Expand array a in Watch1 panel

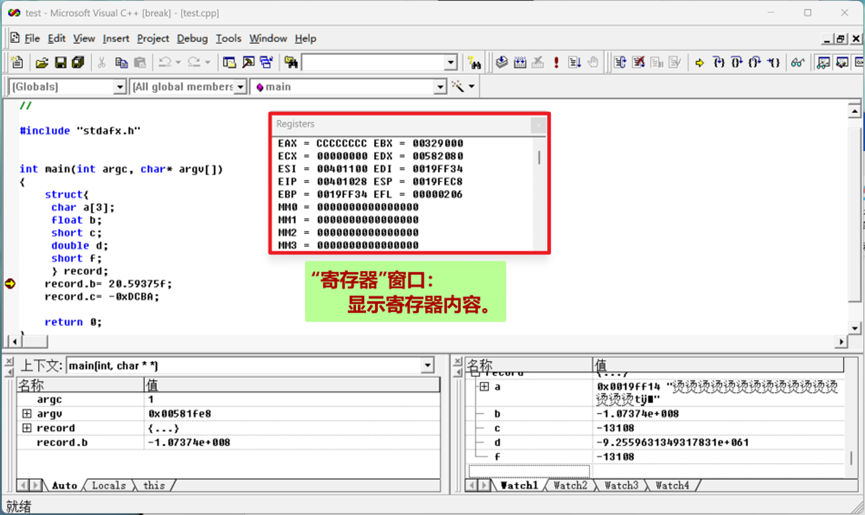tap(484, 387)
